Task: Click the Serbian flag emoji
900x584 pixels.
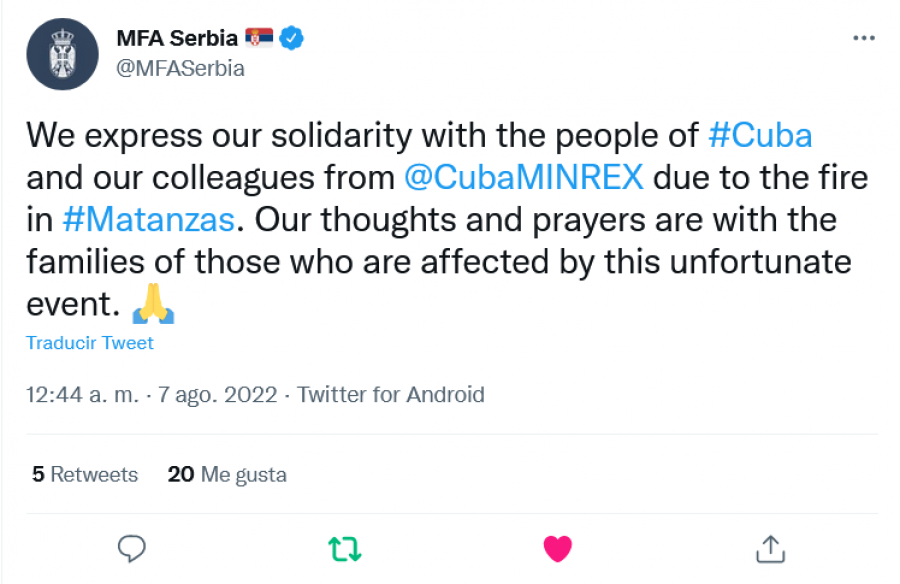Action: pos(259,38)
